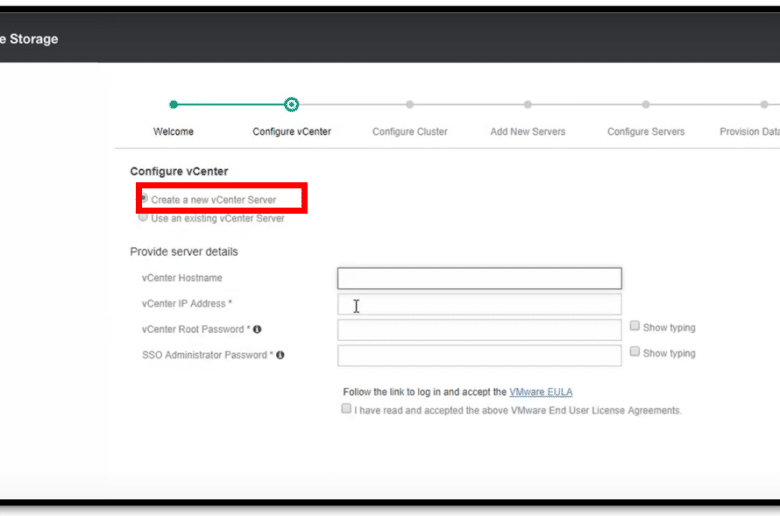Image resolution: width=780 pixels, height=516 pixels.
Task: Click the Add New Servers progress dot
Action: 528,104
